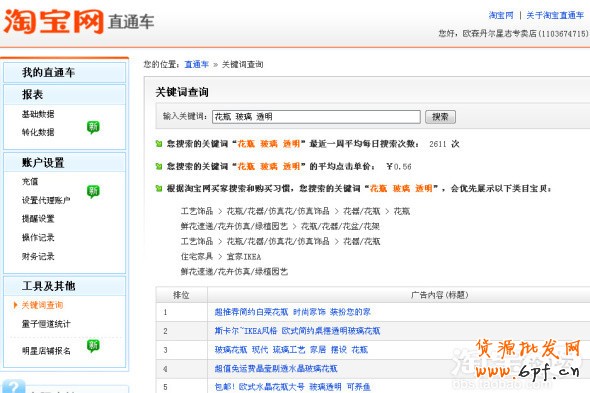Open the 直通车 breadcrumb link

pos(196,64)
